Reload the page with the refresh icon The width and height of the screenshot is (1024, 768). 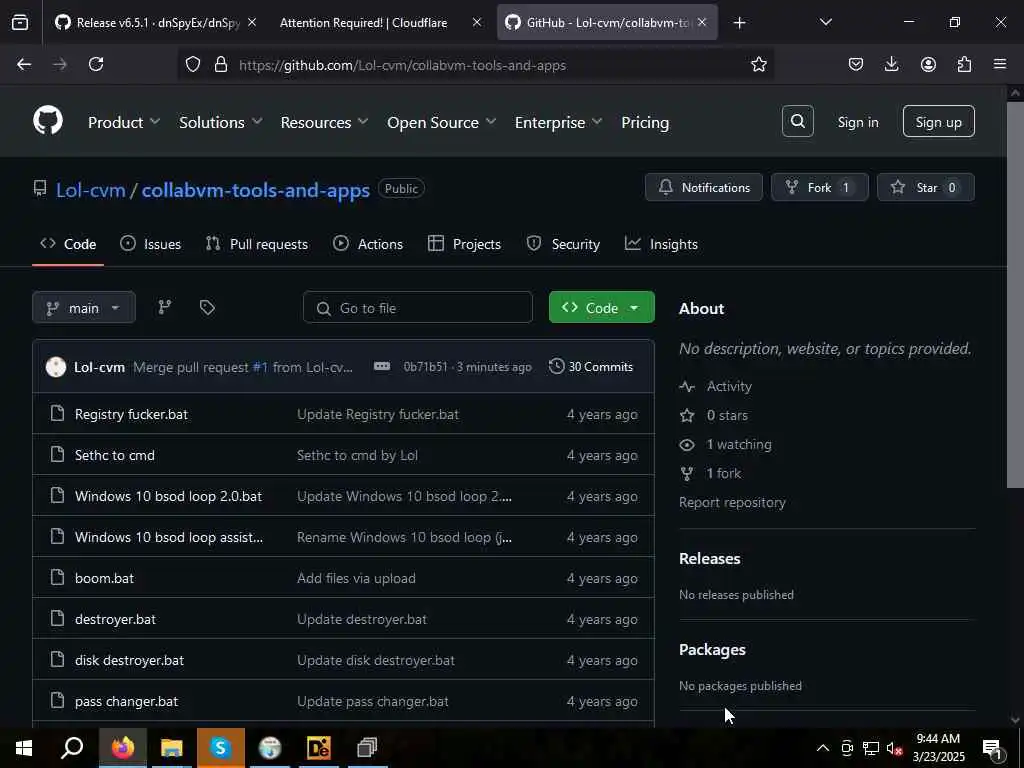[96, 64]
